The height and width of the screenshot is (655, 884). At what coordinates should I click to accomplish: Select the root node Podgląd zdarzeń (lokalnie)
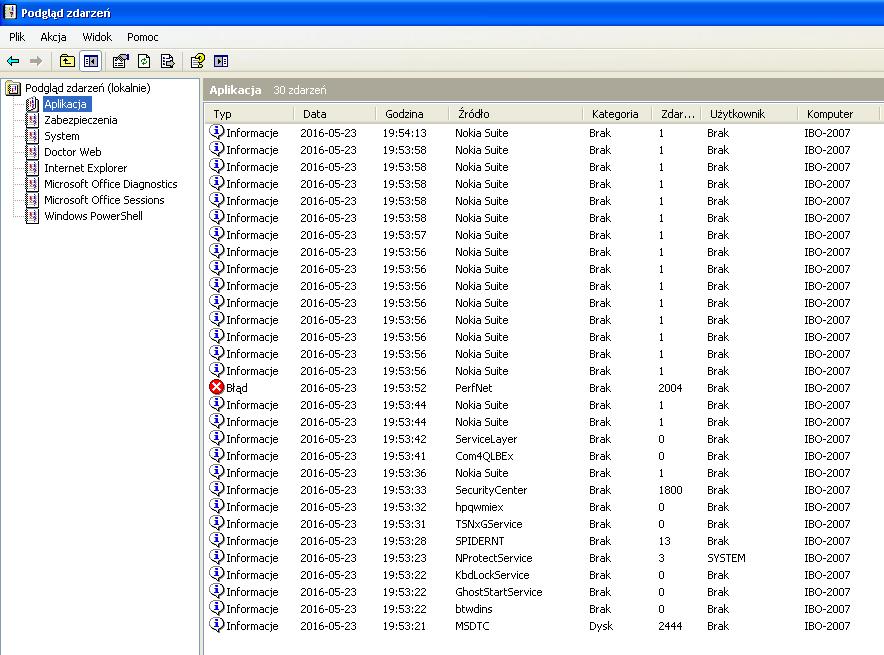coord(87,88)
